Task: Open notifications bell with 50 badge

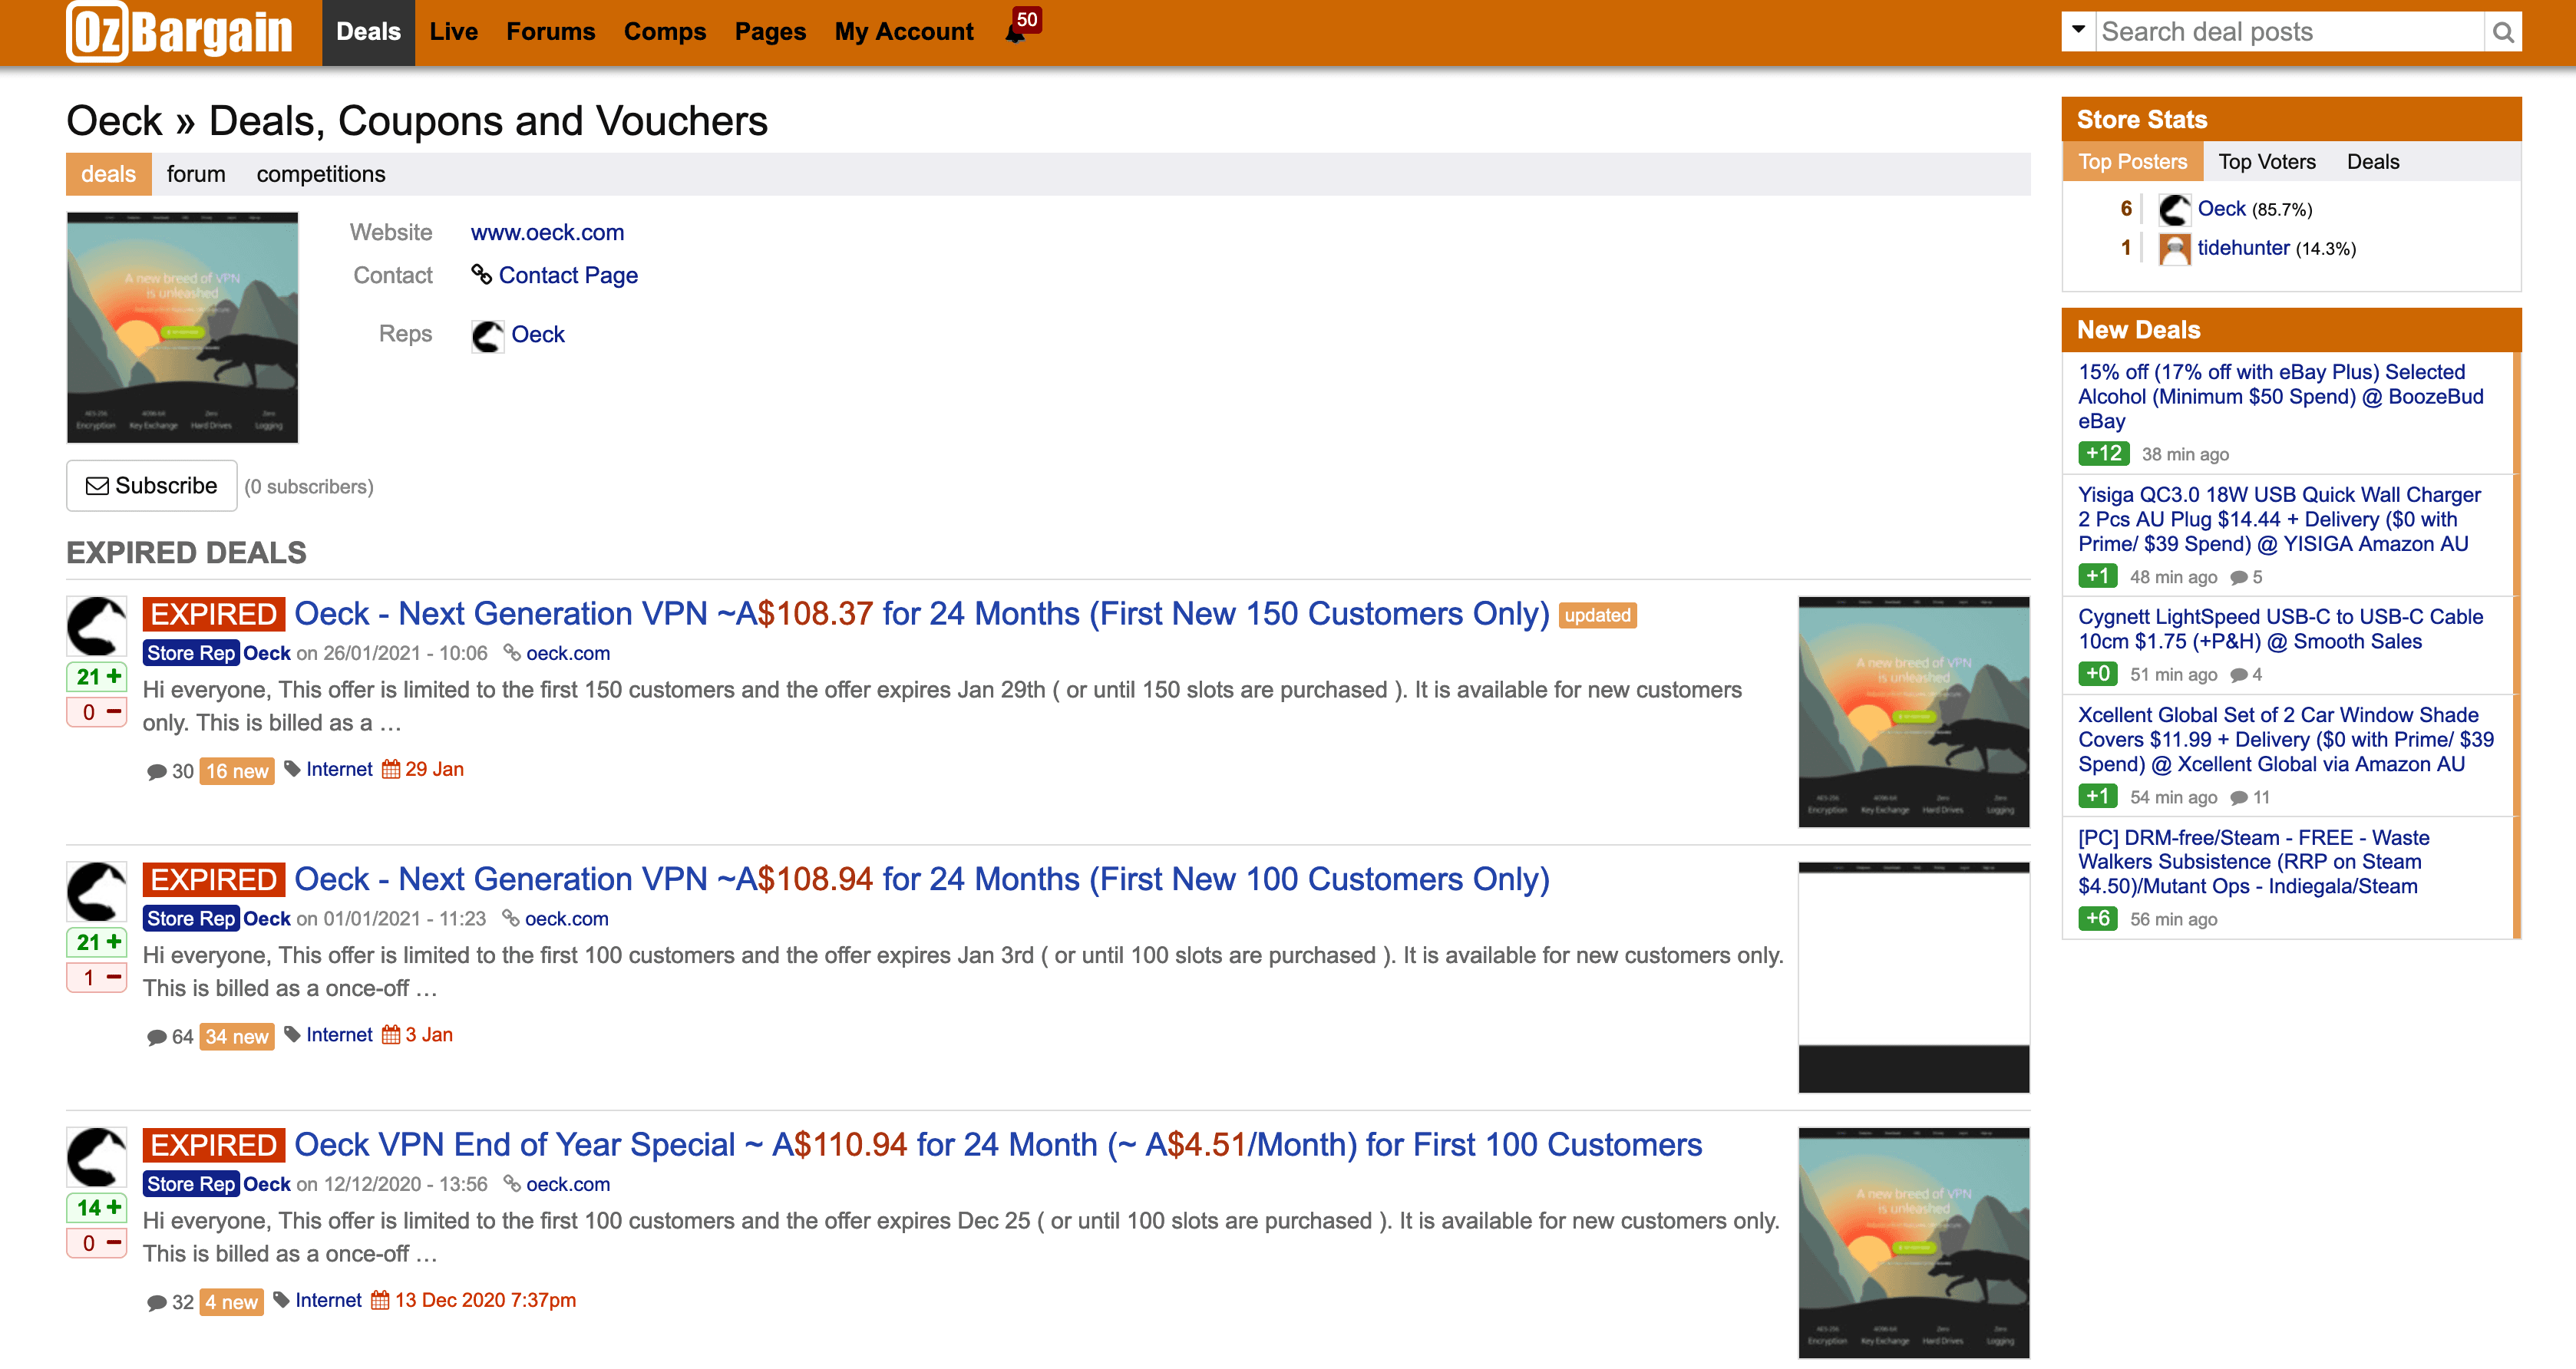Action: [1021, 27]
